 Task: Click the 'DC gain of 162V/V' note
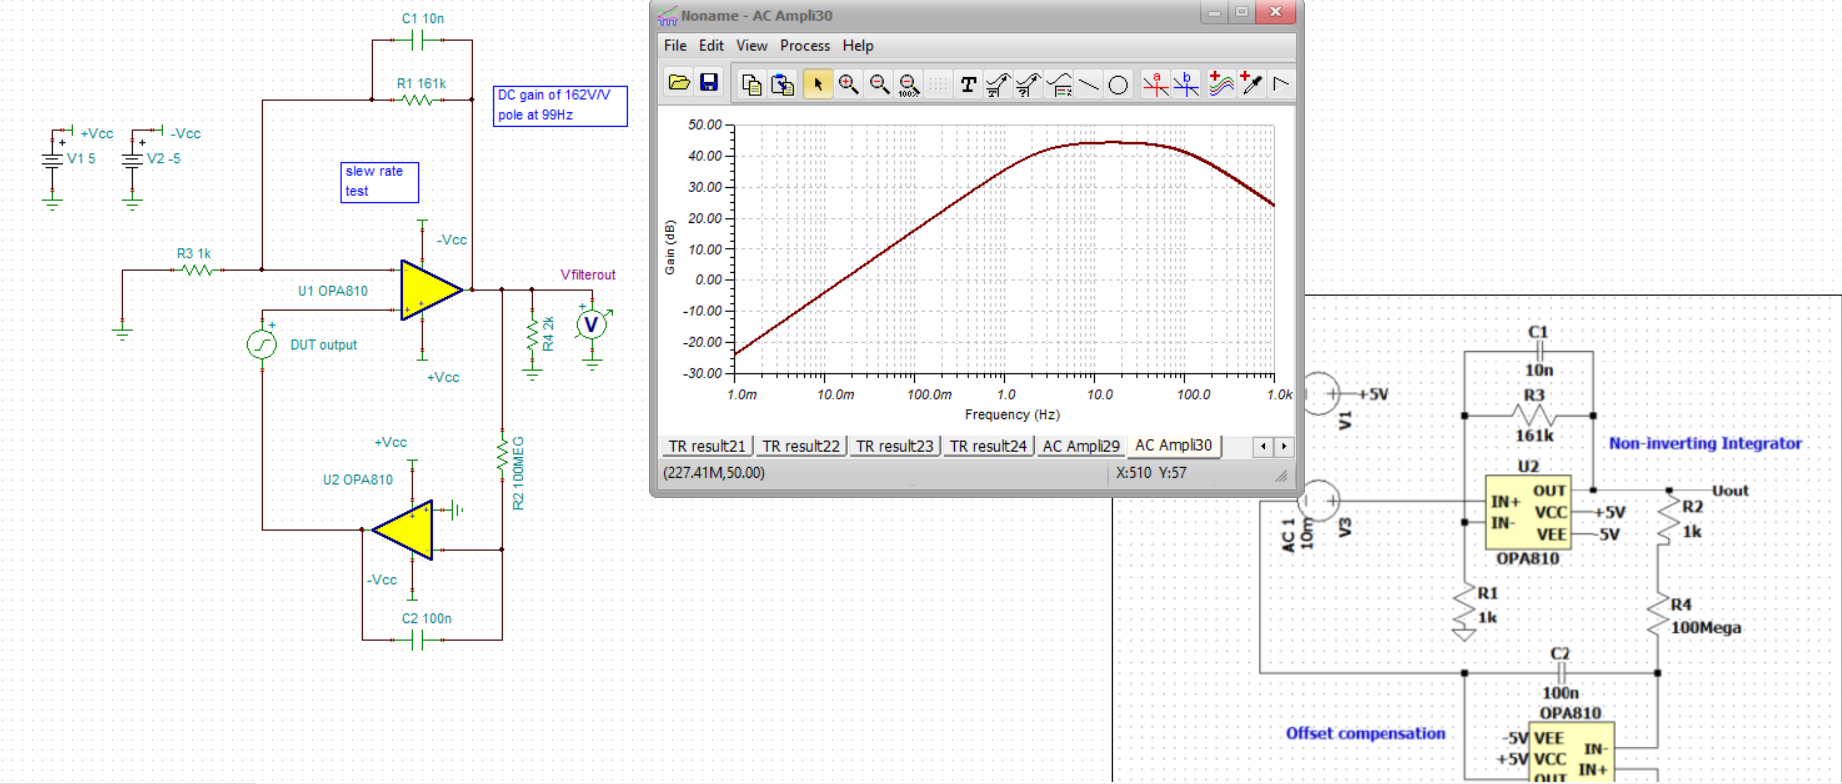pyautogui.click(x=560, y=105)
